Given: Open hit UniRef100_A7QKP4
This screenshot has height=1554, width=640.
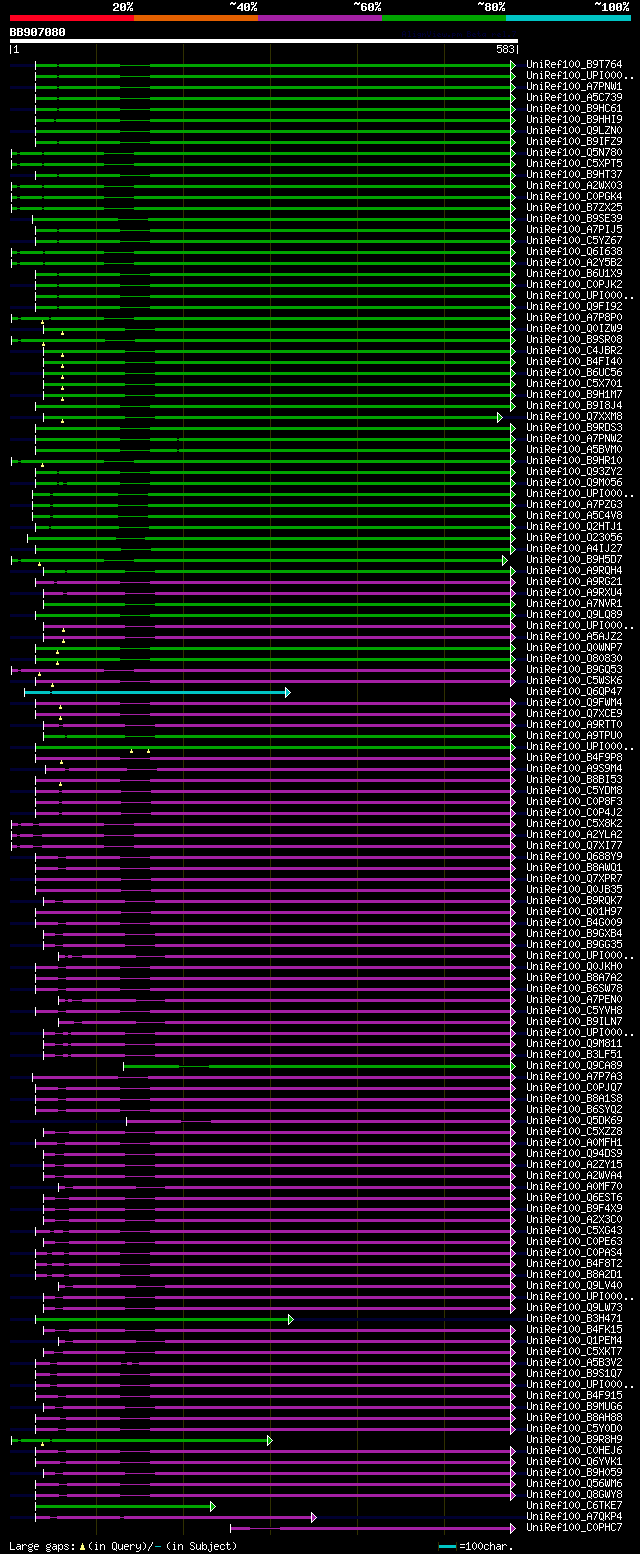Looking at the screenshot, I should (574, 1517).
